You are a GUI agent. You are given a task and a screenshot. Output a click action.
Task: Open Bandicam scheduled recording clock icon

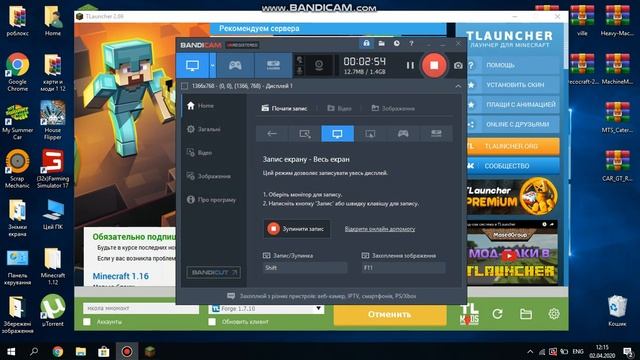pos(396,43)
